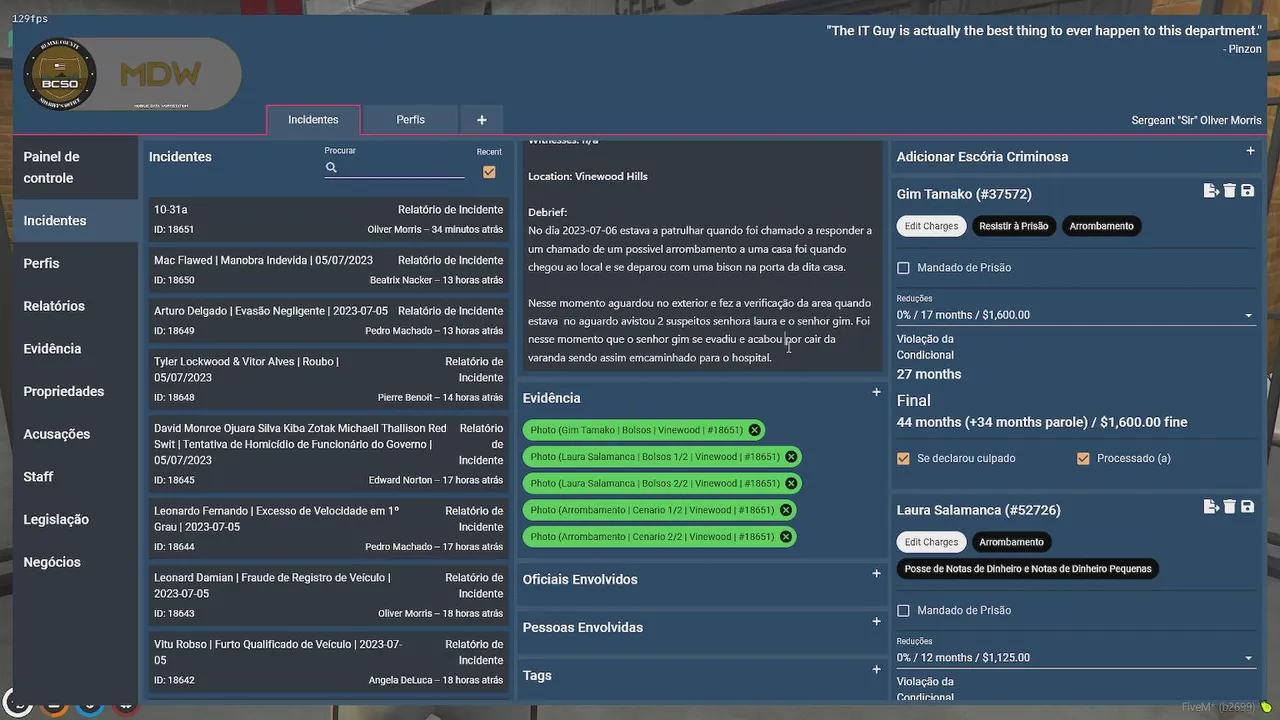This screenshot has width=1280, height=720.
Task: Add an officer with the Oficiais Envolvidos plus
Action: pyautogui.click(x=876, y=573)
